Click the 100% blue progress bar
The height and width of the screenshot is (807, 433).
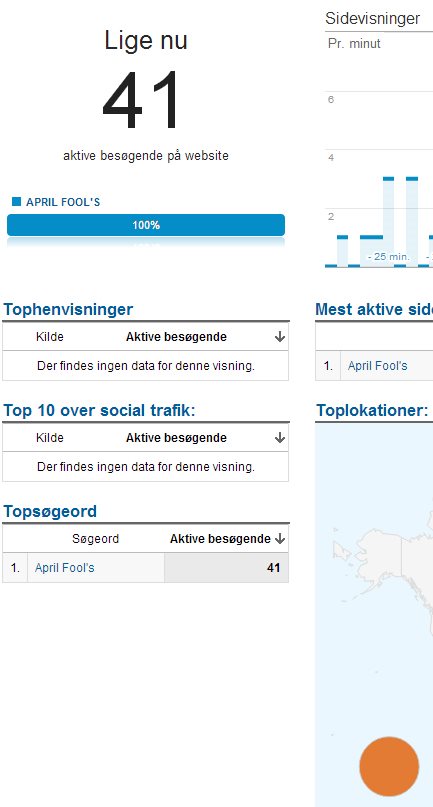(146, 225)
